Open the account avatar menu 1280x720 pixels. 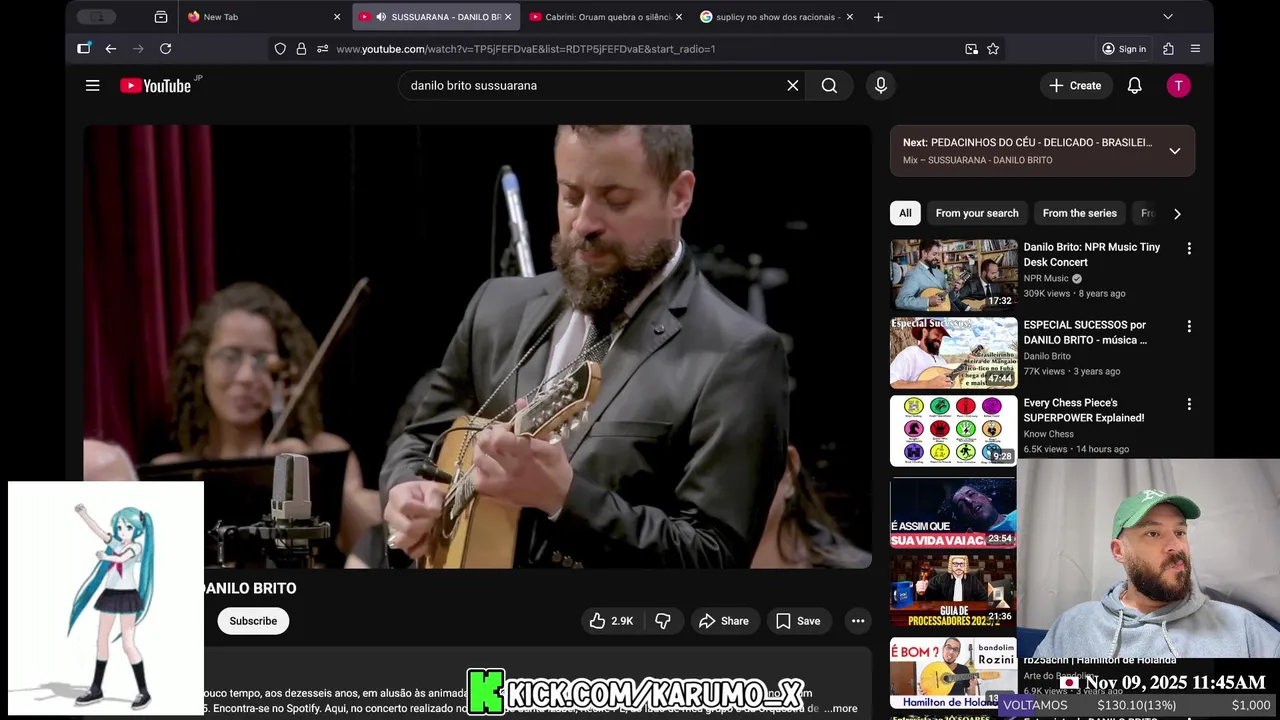(x=1178, y=86)
